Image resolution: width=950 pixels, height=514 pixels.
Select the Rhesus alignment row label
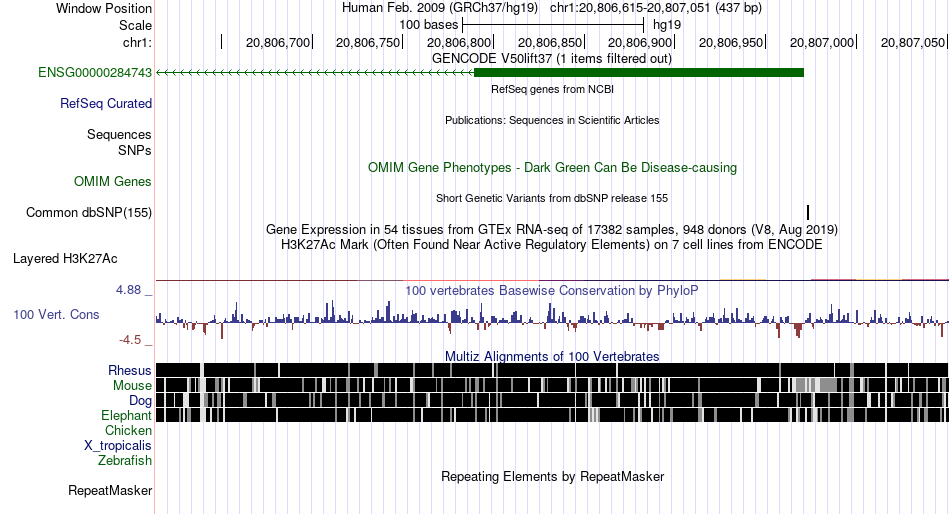tap(130, 370)
